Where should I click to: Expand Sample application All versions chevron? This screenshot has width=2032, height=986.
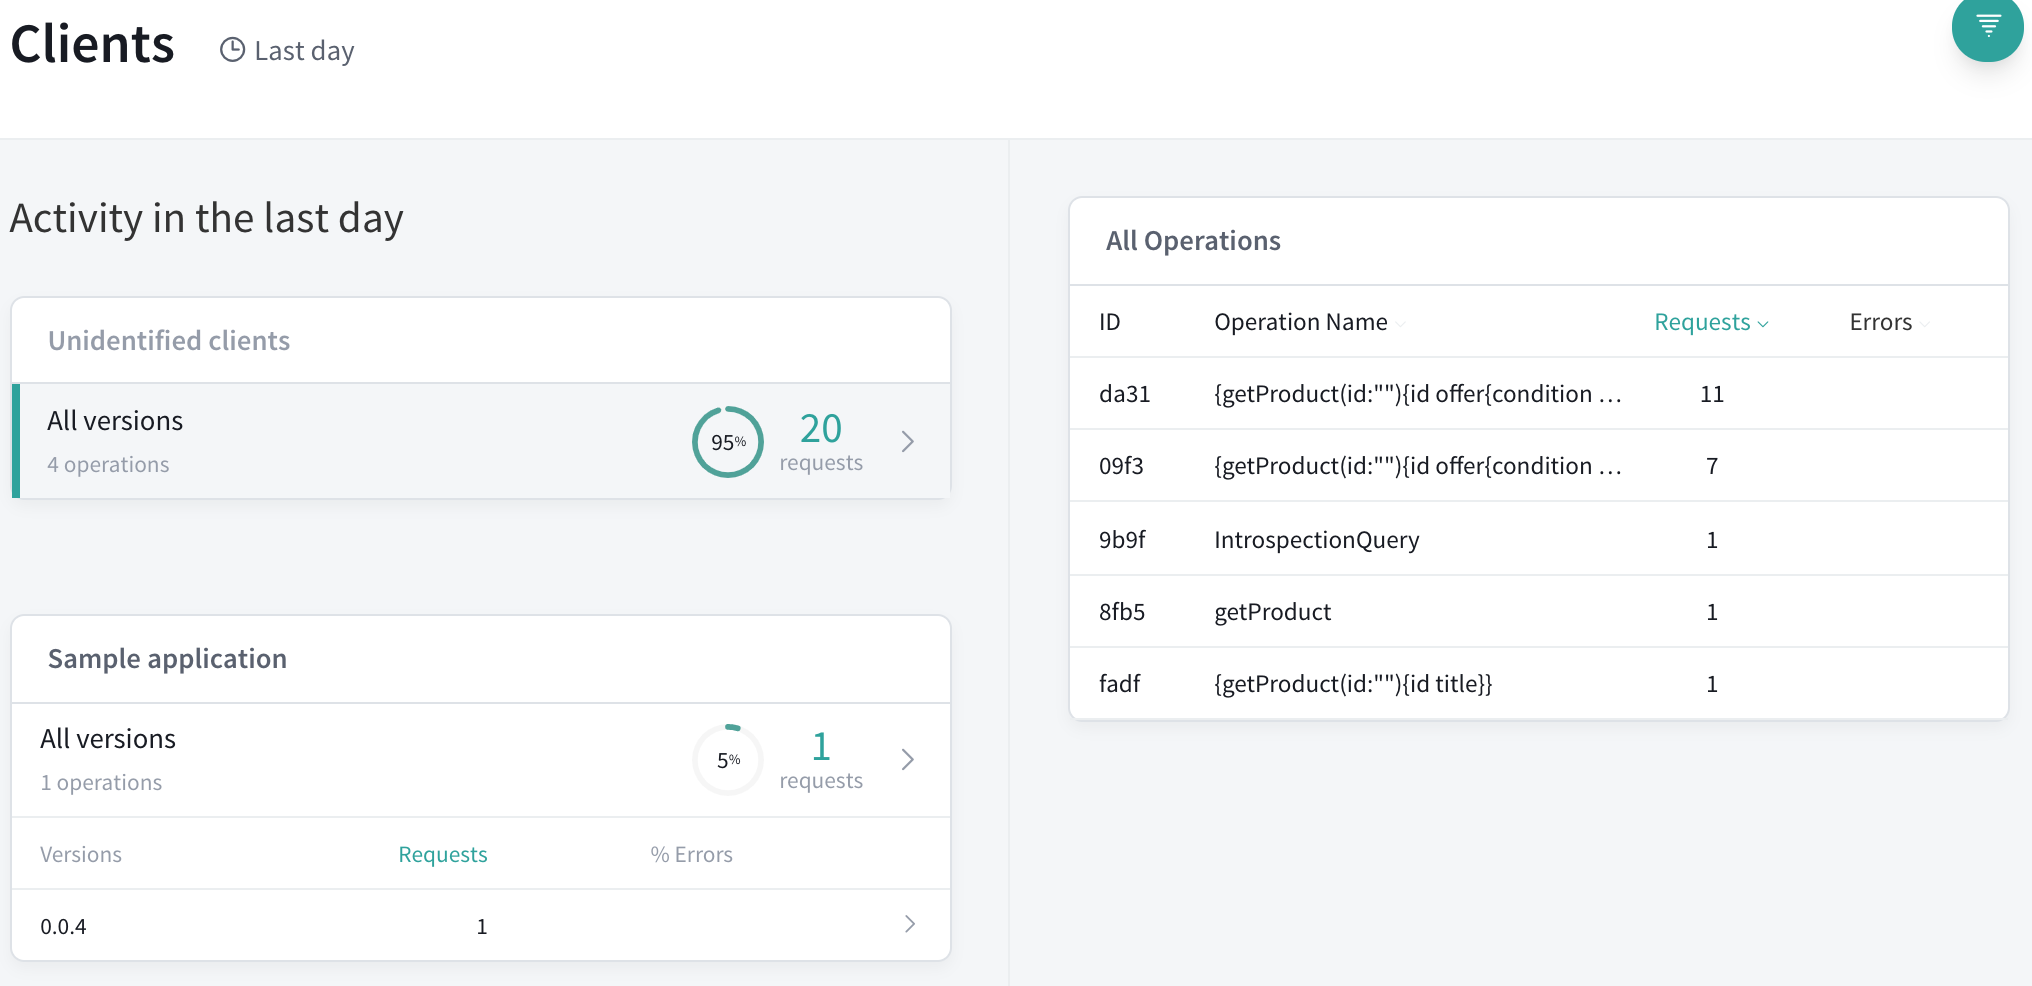(x=907, y=760)
